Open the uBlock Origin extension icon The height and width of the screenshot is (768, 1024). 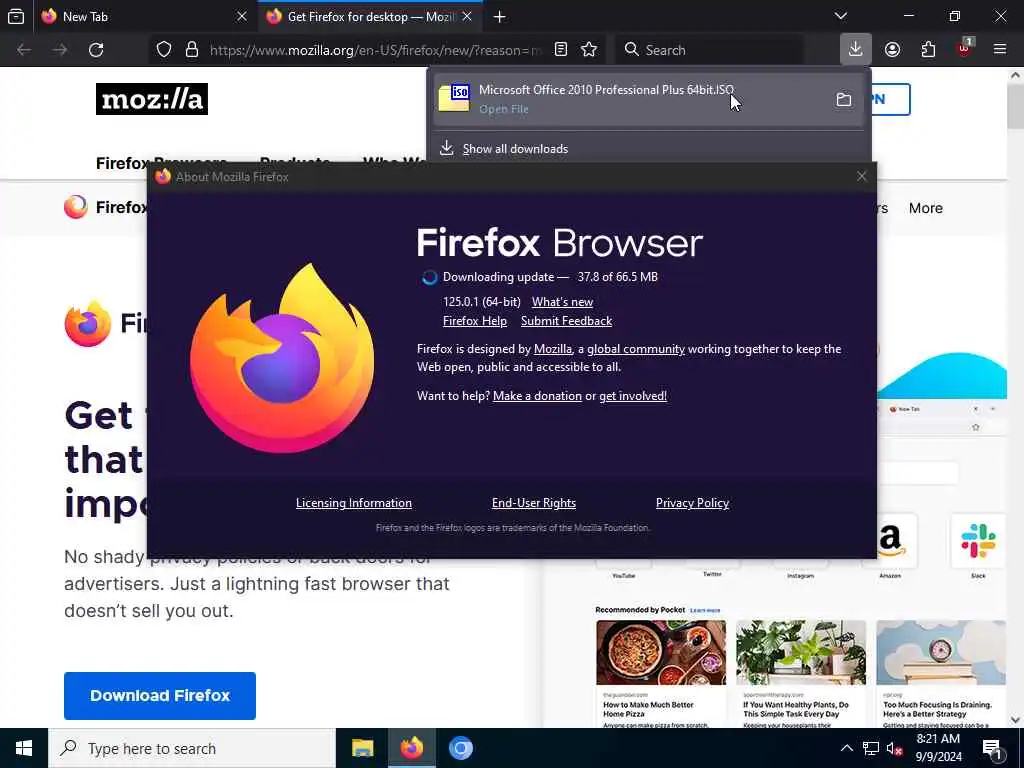click(x=965, y=50)
